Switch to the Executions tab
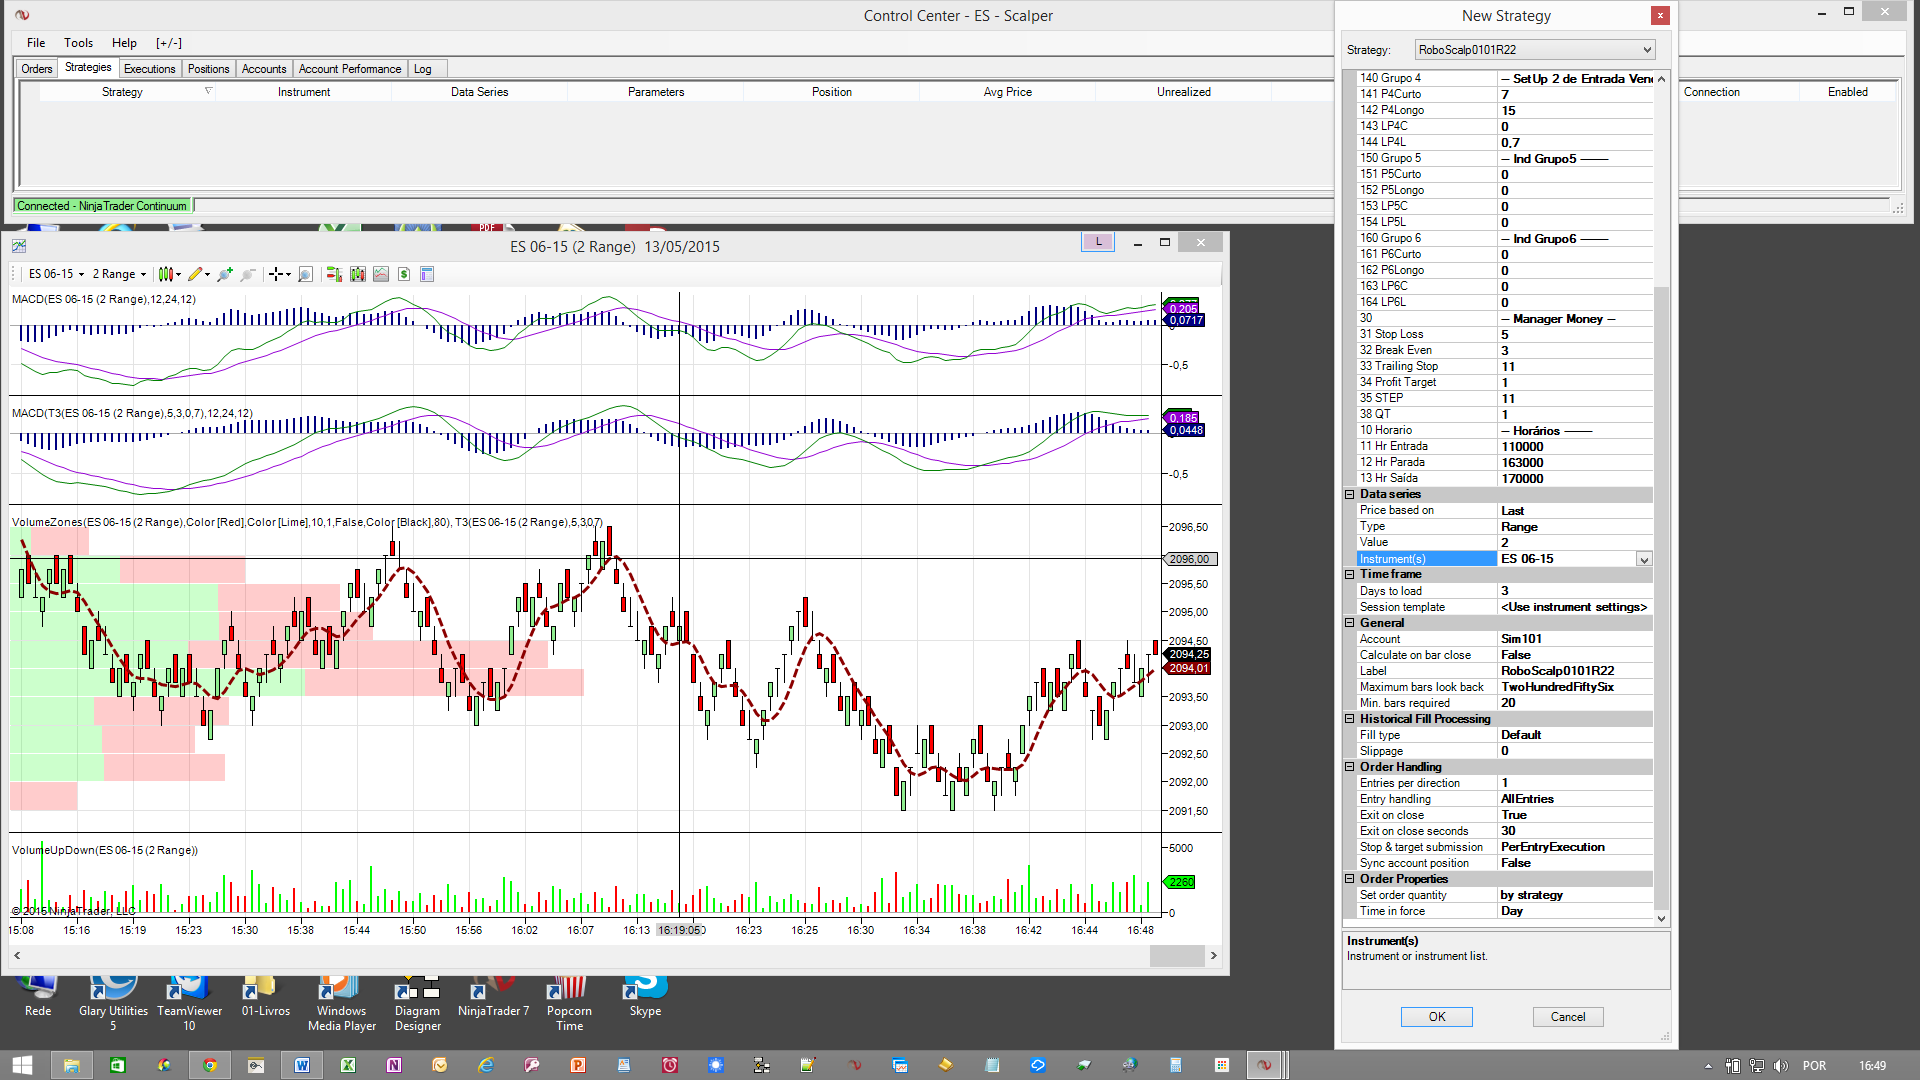Viewport: 1920px width, 1080px height. pos(149,69)
